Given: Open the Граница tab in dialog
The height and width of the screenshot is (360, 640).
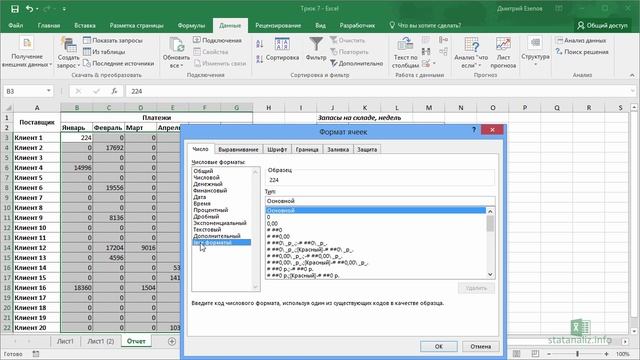Looking at the screenshot, I should pos(307,149).
